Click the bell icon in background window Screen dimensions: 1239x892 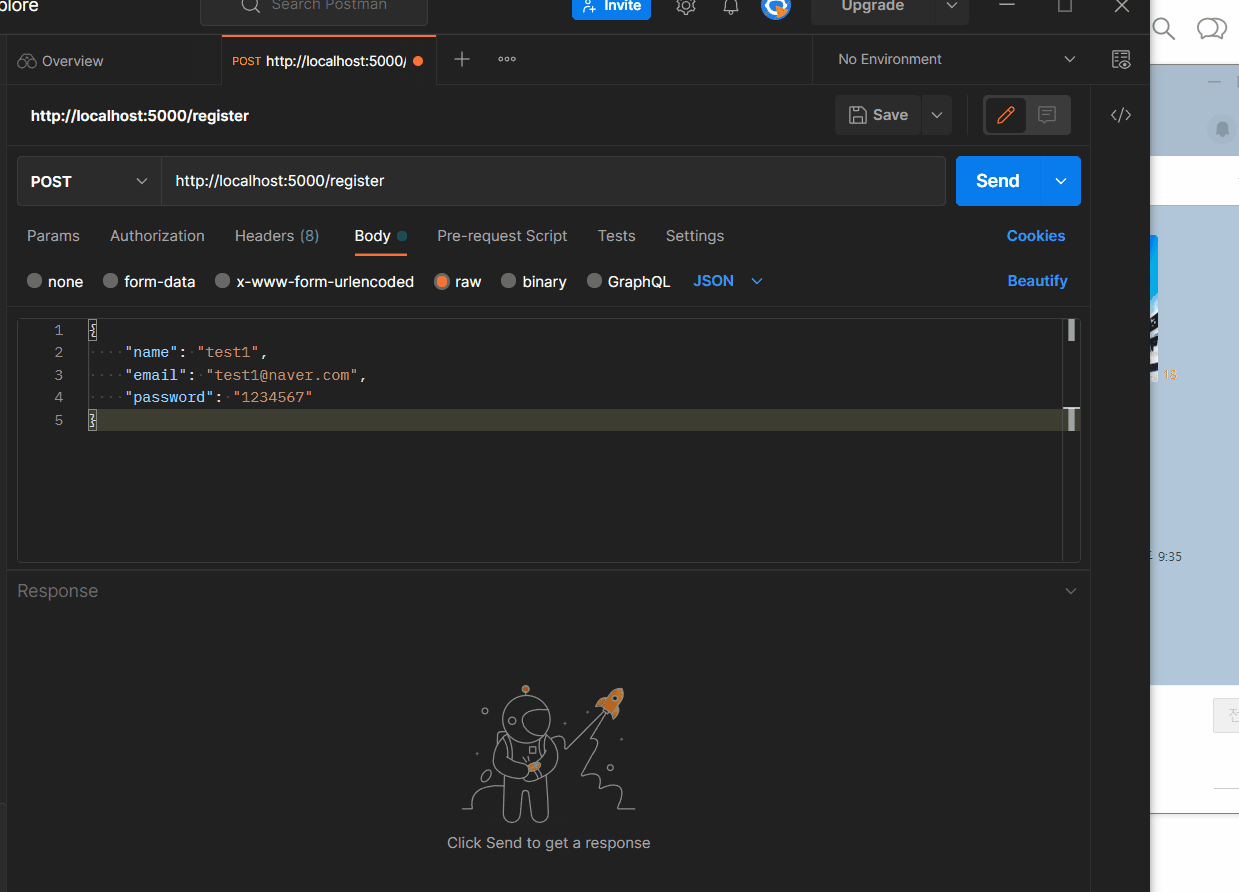[x=1222, y=129]
